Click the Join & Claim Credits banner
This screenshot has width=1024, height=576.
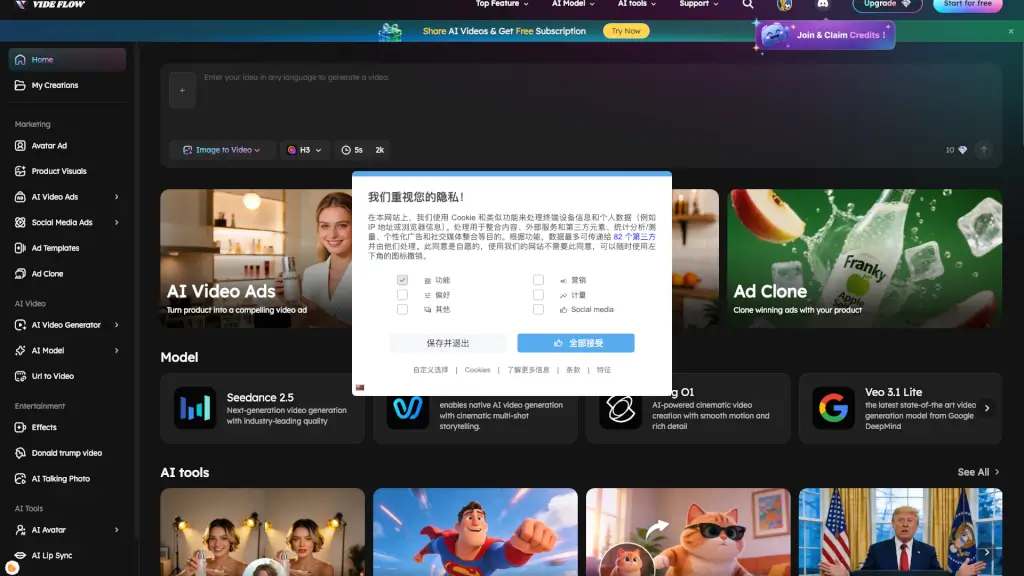pos(825,35)
